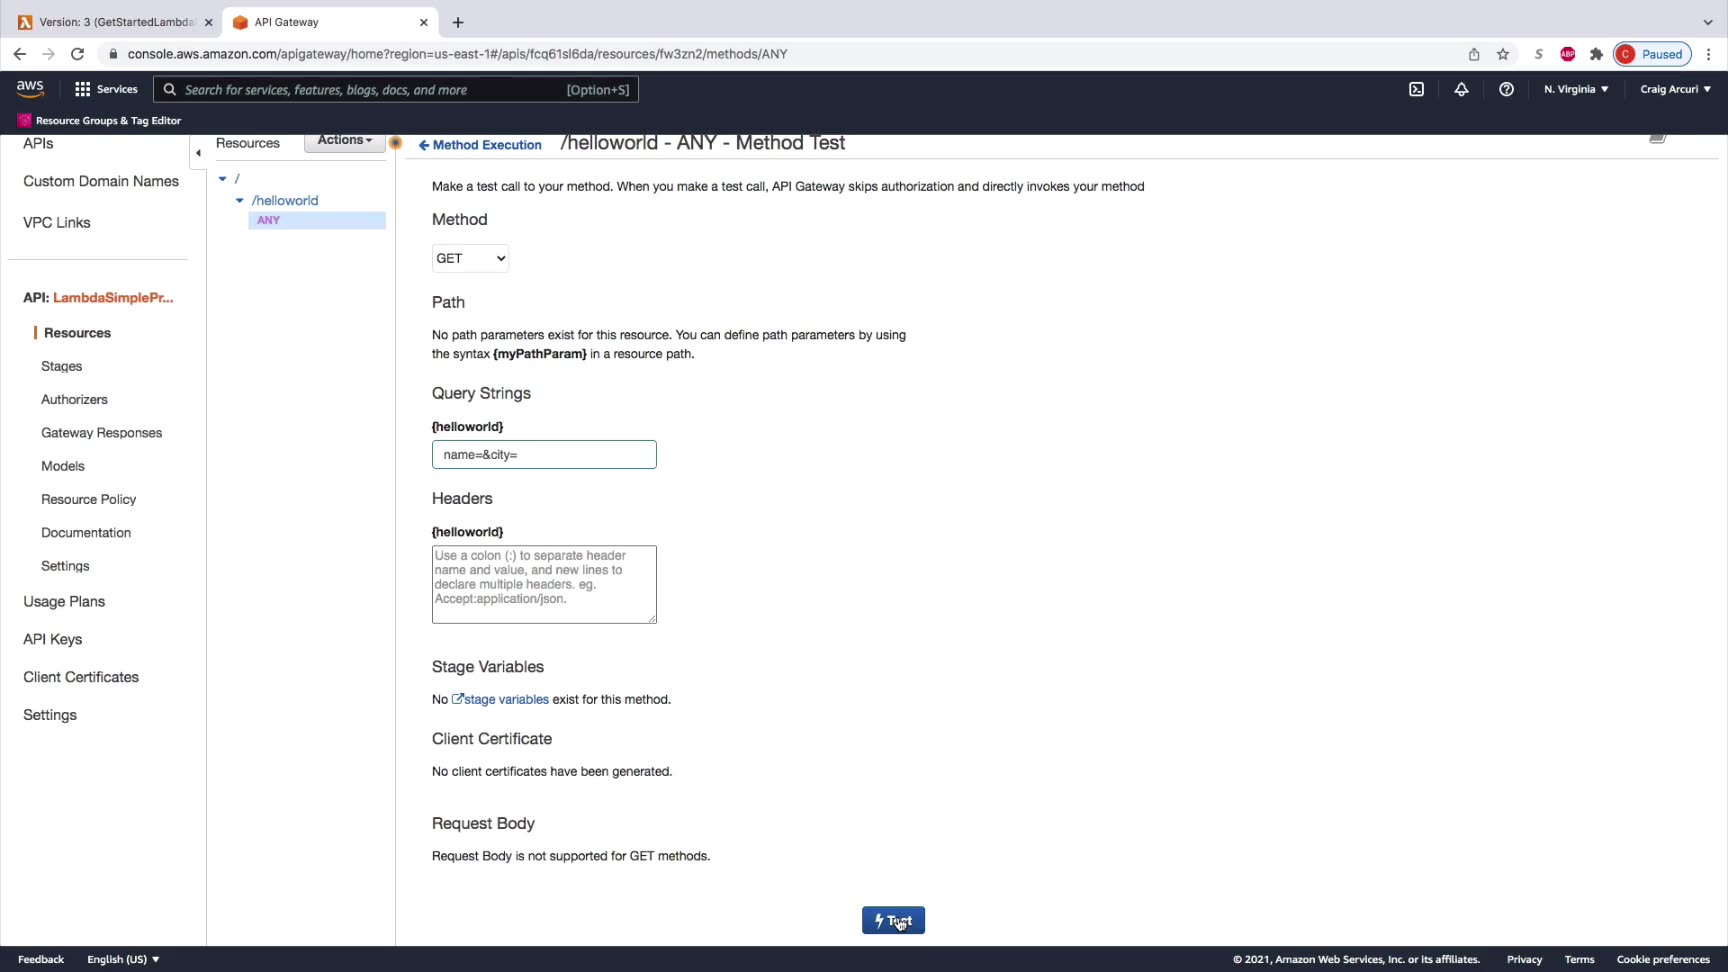This screenshot has height=972, width=1728.
Task: Open AWS CloudShell icon
Action: [1416, 89]
